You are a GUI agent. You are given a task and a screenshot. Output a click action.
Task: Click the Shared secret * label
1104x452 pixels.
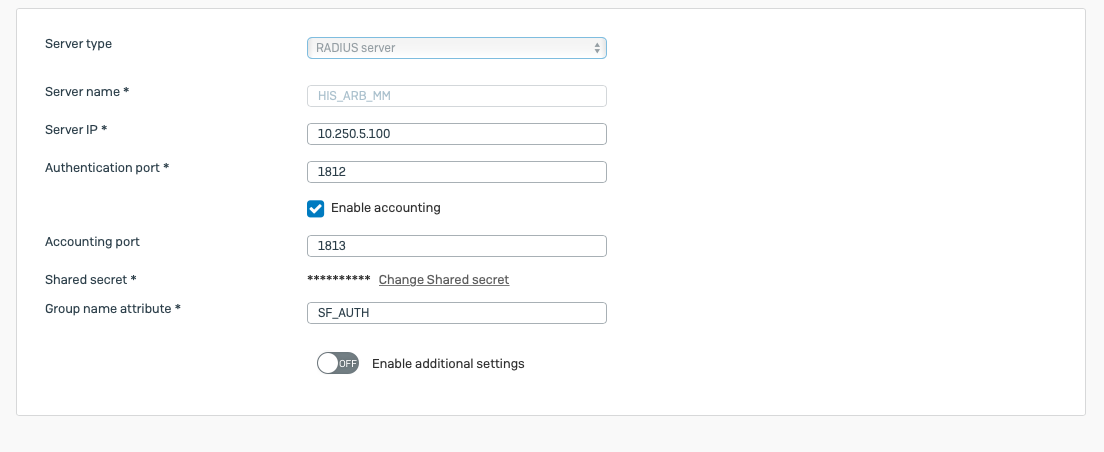(x=90, y=279)
